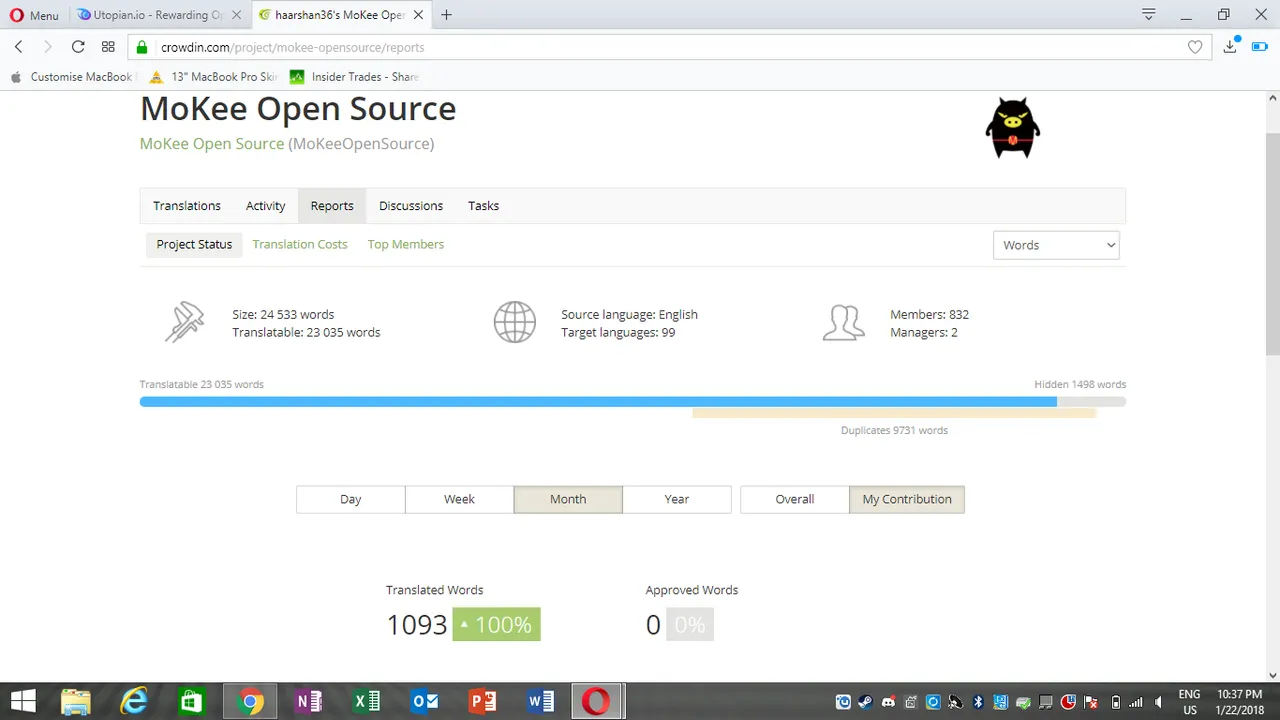The height and width of the screenshot is (720, 1280).
Task: Click the members people icon
Action: [x=843, y=322]
